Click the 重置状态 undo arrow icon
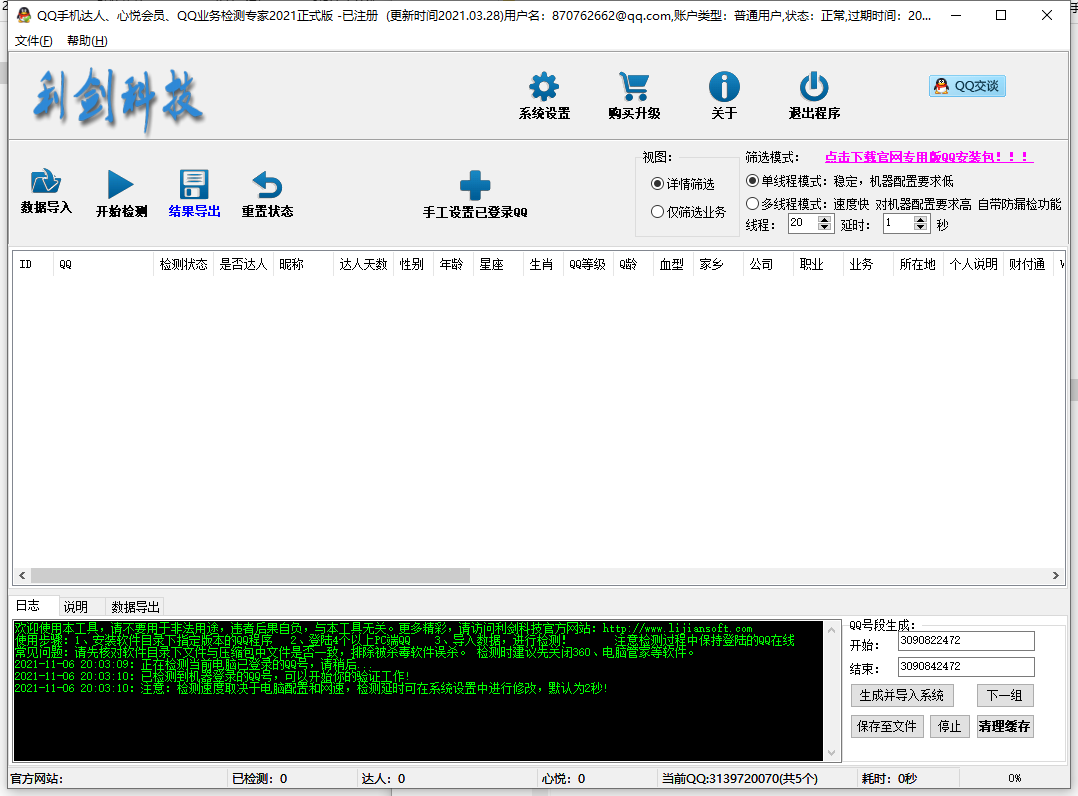This screenshot has height=796, width=1078. [267, 185]
